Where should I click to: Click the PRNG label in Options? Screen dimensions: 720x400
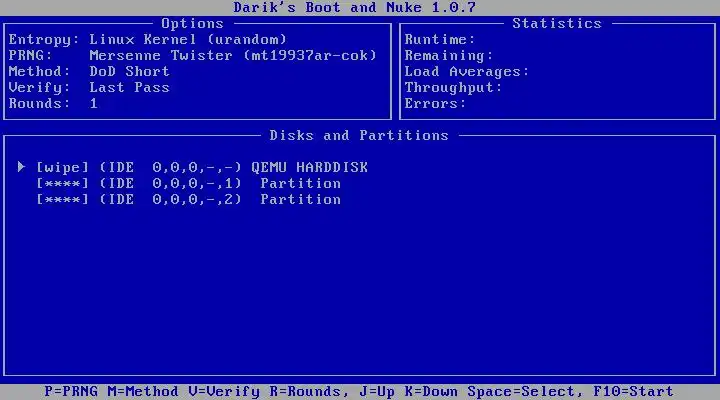click(x=31, y=56)
